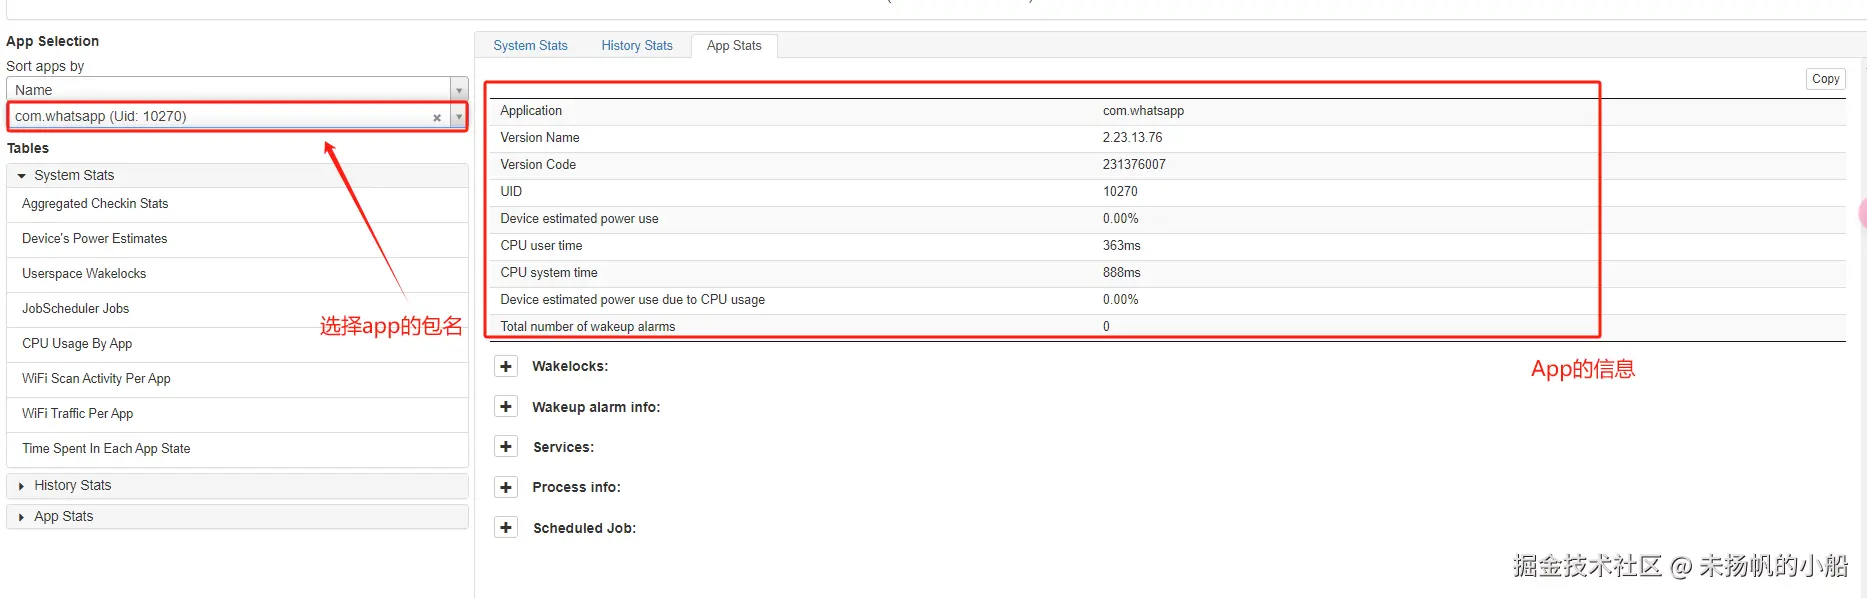The width and height of the screenshot is (1867, 598).
Task: Clear the com.whatsapp app selection
Action: pyautogui.click(x=437, y=118)
